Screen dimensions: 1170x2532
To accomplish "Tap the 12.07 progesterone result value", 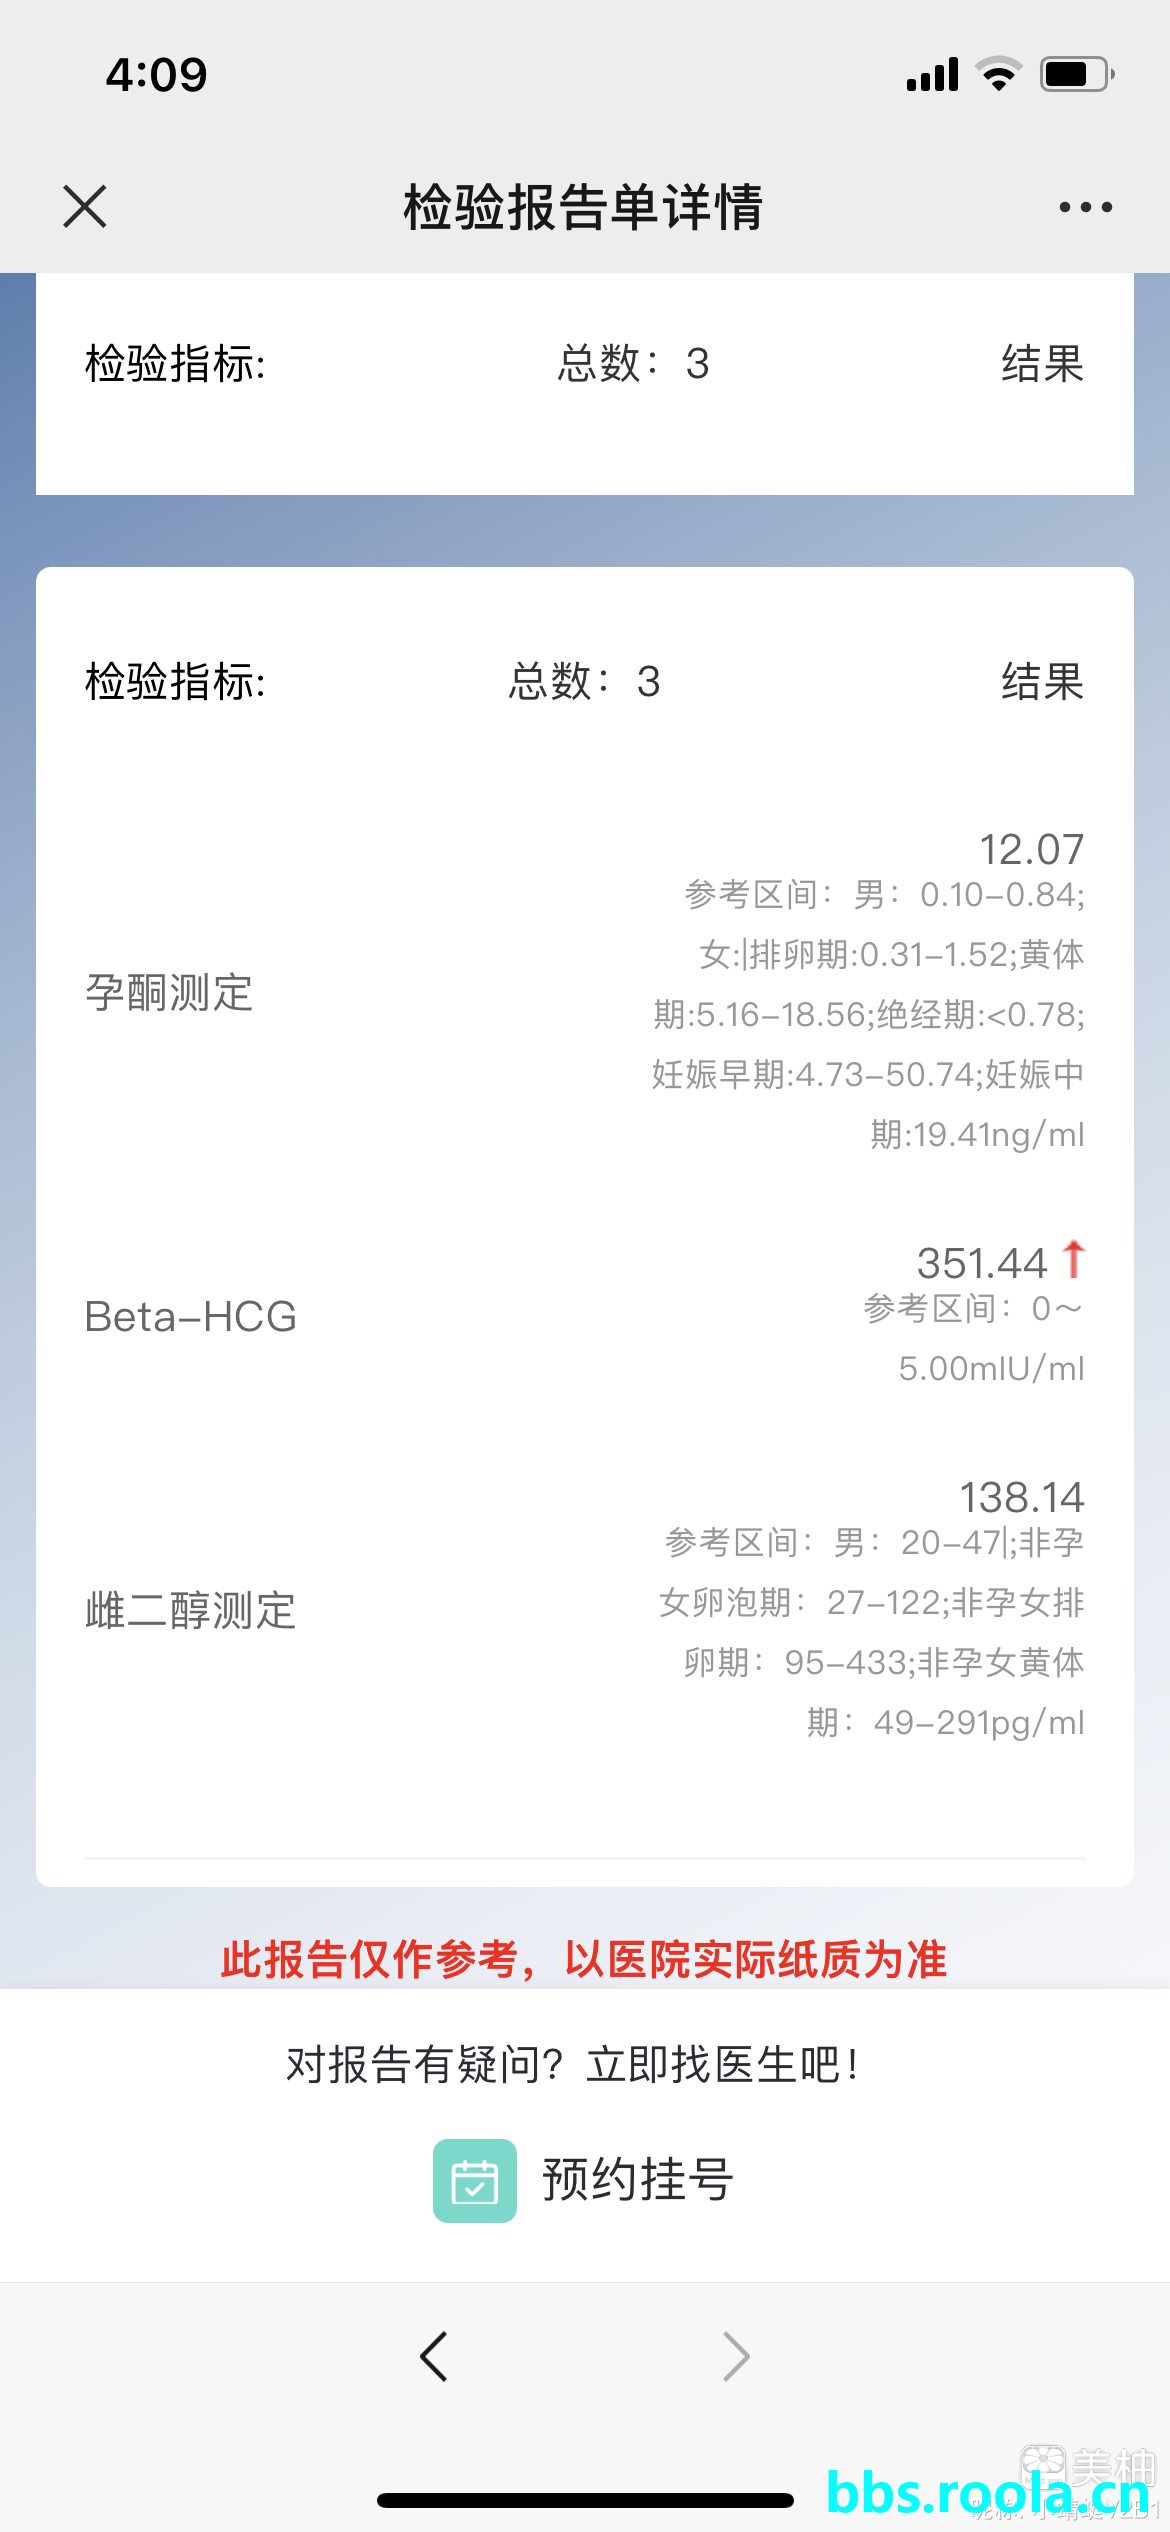I will pos(1031,850).
